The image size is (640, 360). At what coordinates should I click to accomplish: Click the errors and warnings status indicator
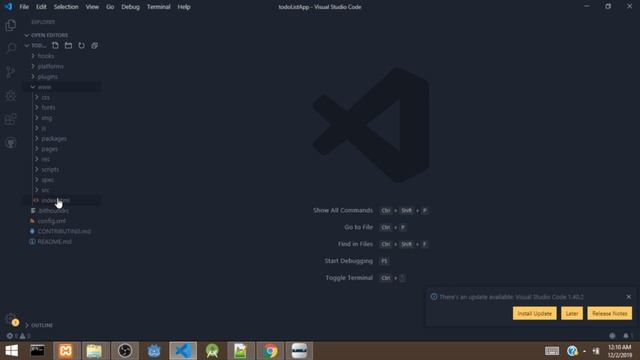click(18, 336)
